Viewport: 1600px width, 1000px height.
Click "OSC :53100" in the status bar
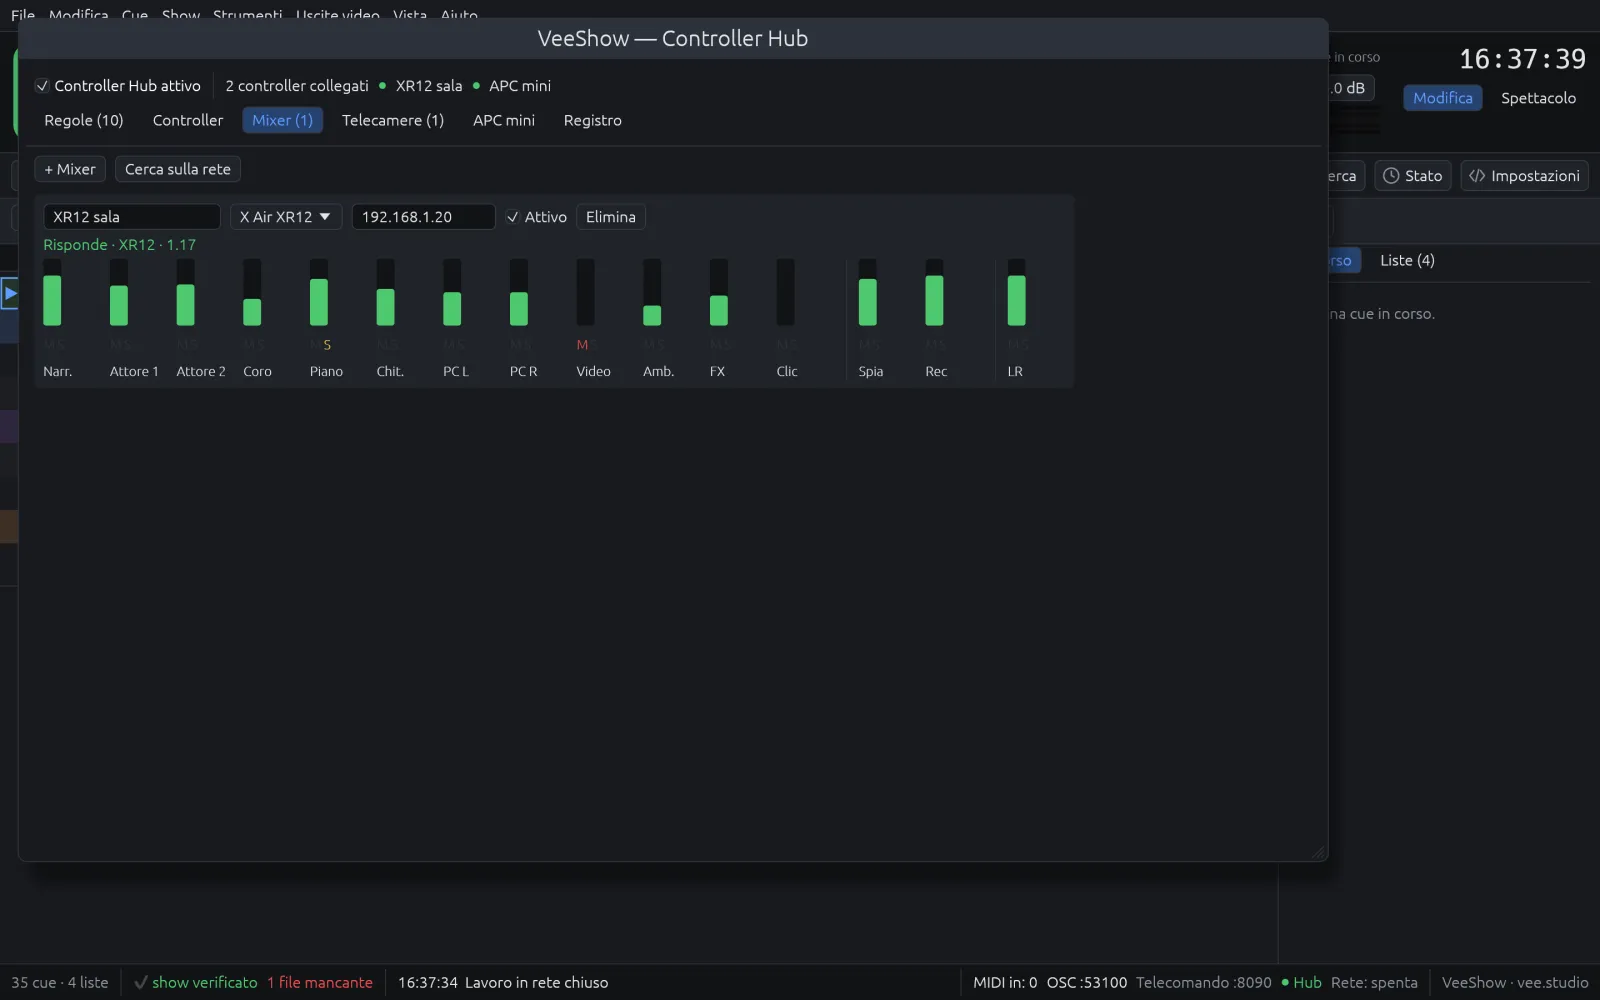(1087, 983)
